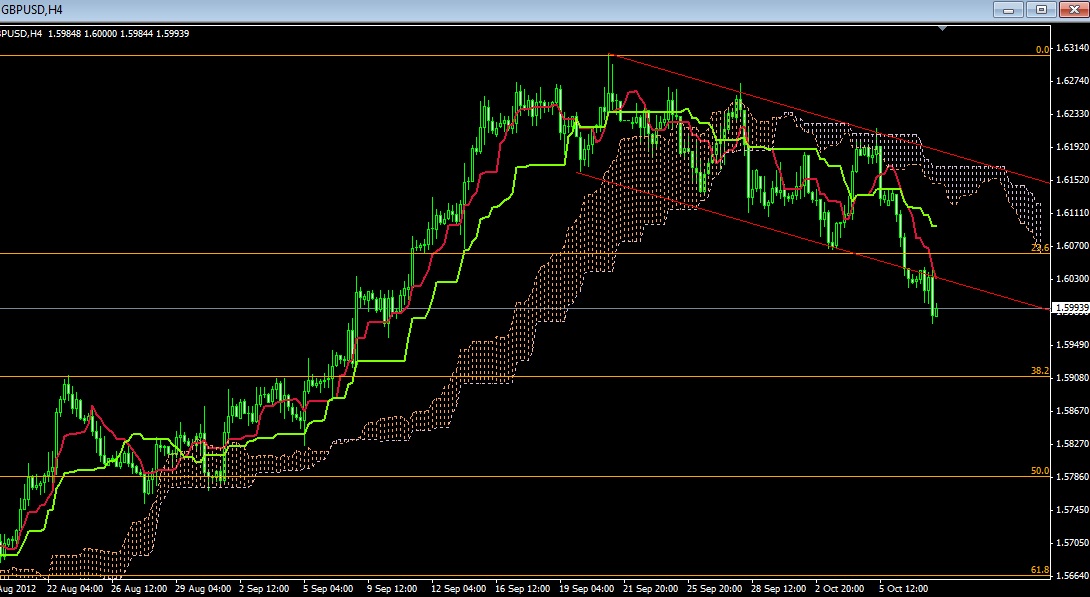Click the 1.62330 price axis label
This screenshot has width=1090, height=597.
pos(1071,113)
